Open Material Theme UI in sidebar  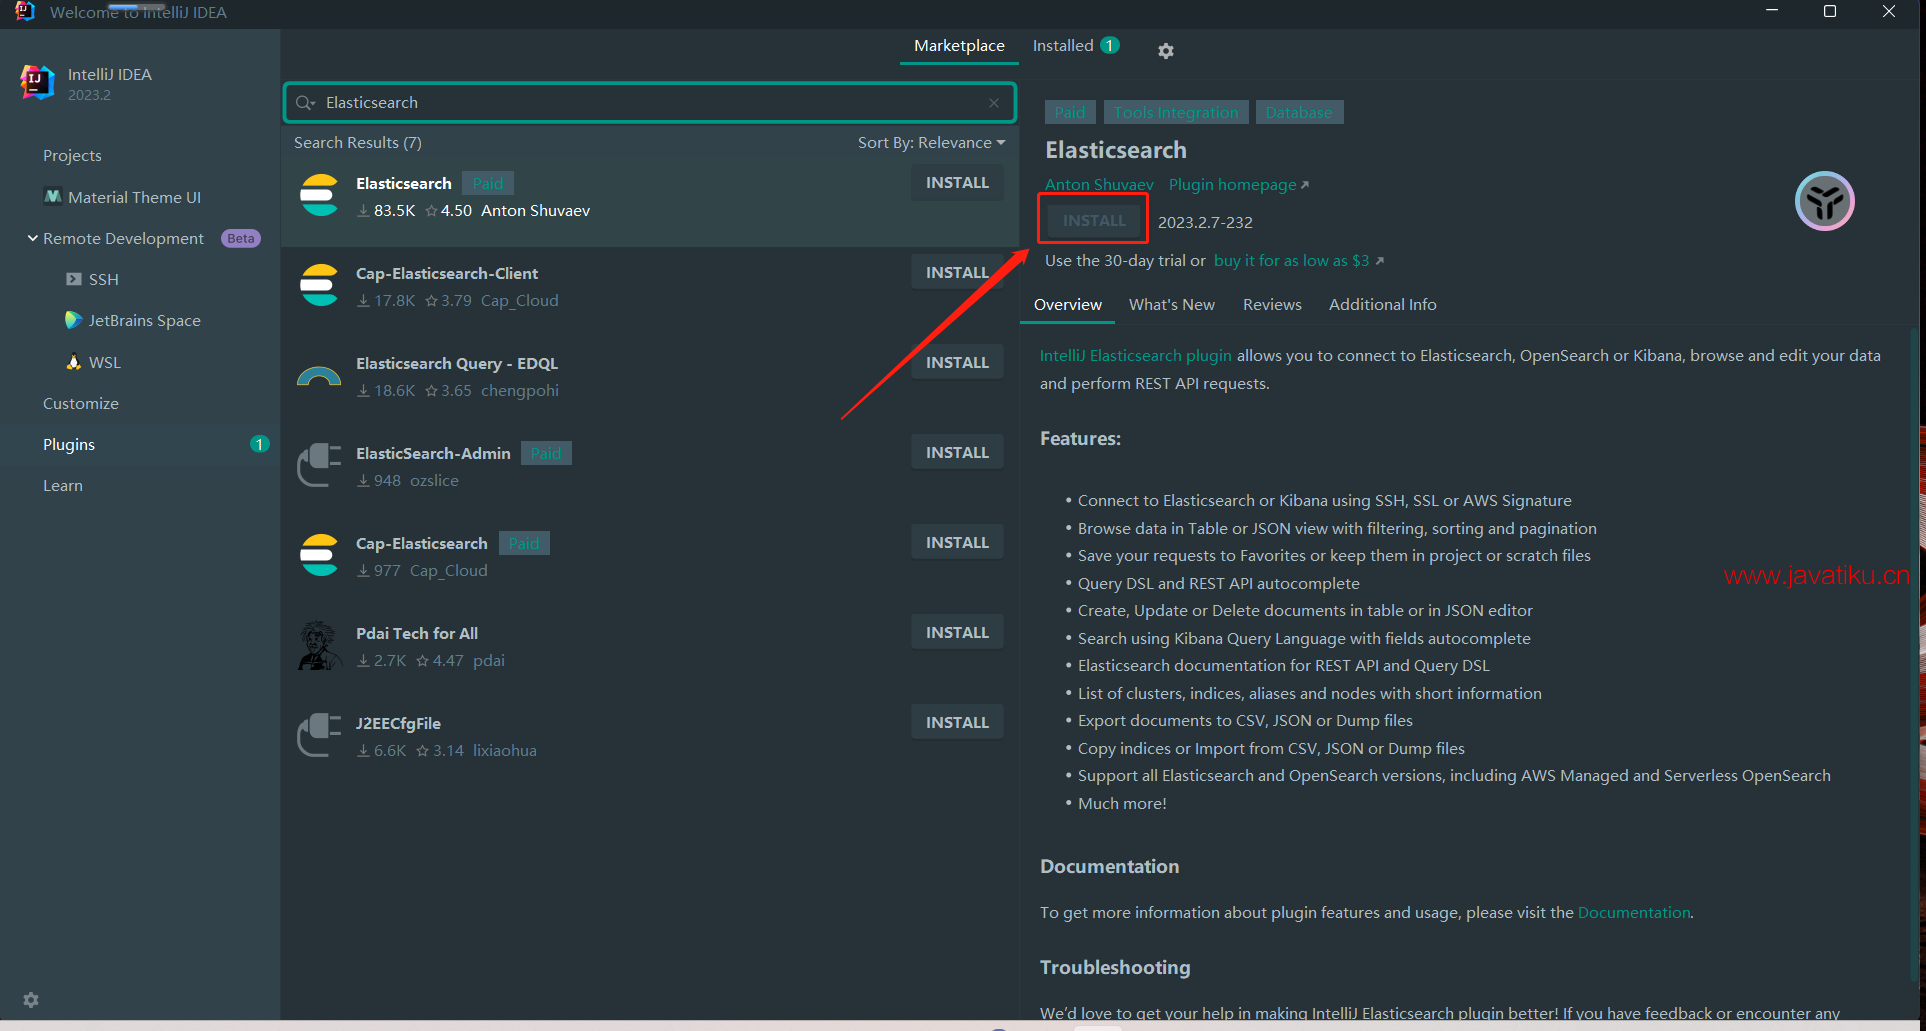point(134,198)
